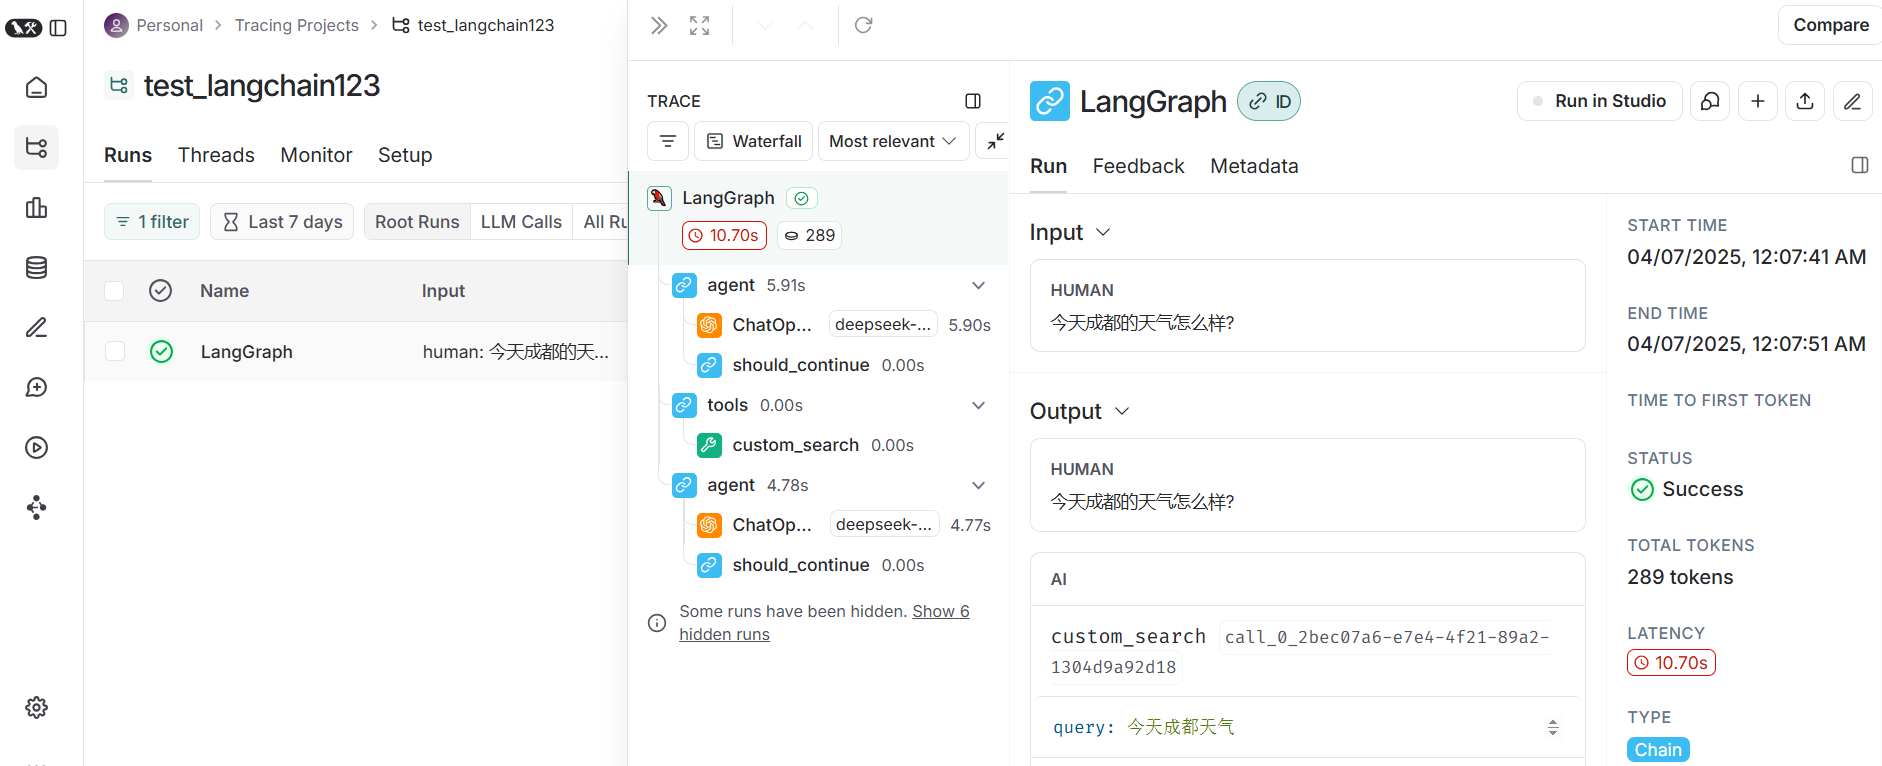Screen dimensions: 1882x766
Task: Toggle the sidebar panel icon beside logo
Action: pos(59,28)
